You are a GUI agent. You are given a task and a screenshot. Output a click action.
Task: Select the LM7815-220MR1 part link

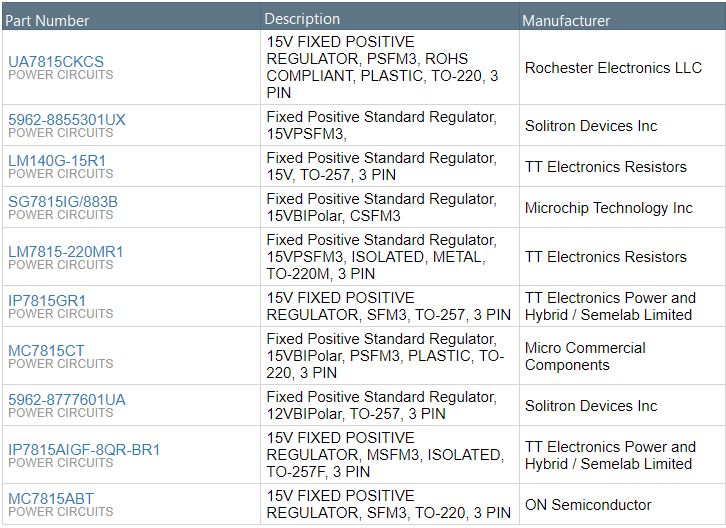[x=66, y=251]
